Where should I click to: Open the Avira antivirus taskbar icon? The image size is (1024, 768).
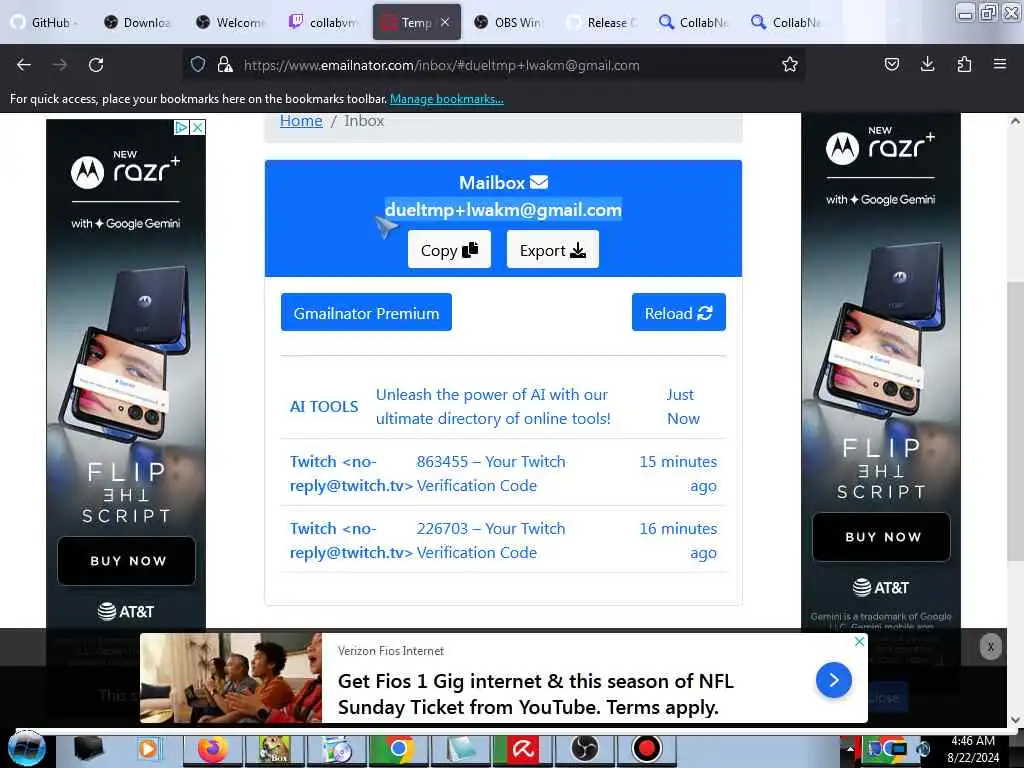tap(522, 749)
